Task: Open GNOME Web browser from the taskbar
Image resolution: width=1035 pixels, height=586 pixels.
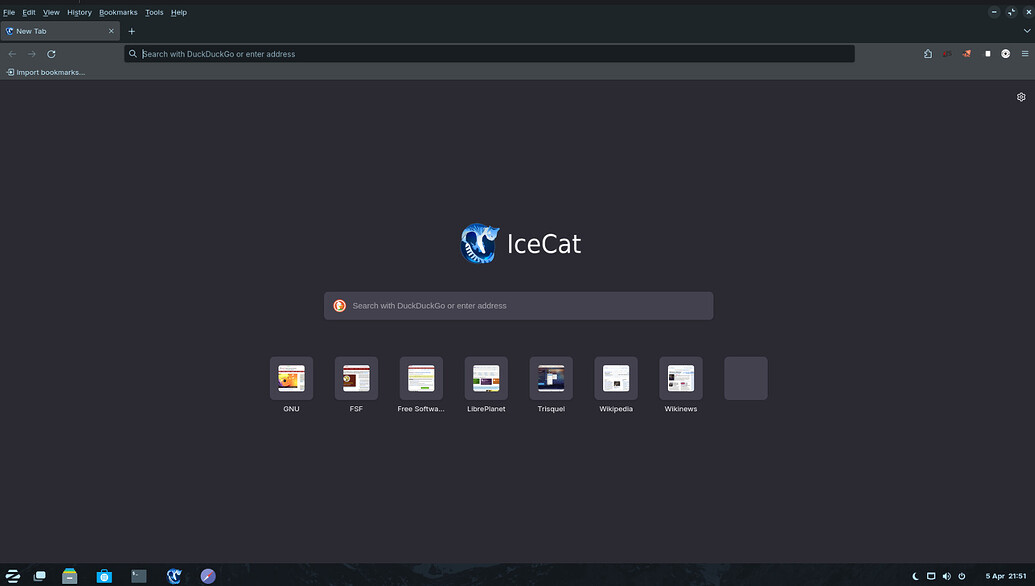Action: click(208, 576)
